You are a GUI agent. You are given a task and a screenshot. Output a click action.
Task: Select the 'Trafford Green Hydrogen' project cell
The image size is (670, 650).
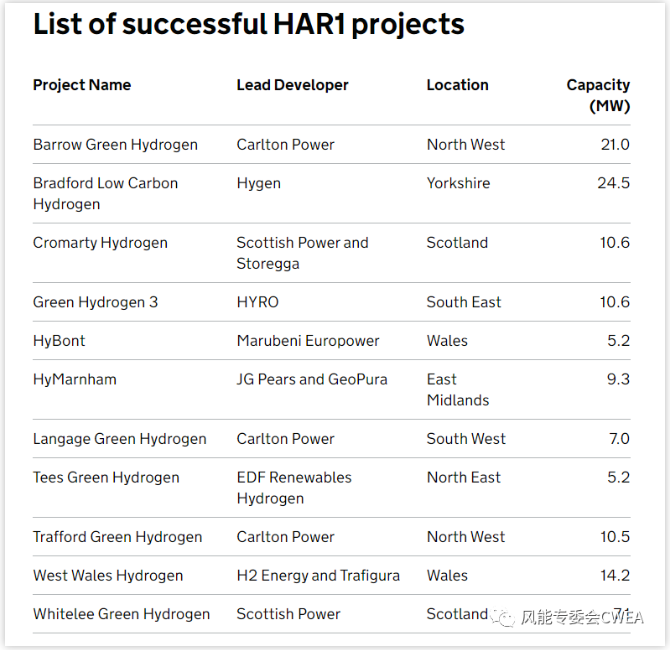coord(118,537)
